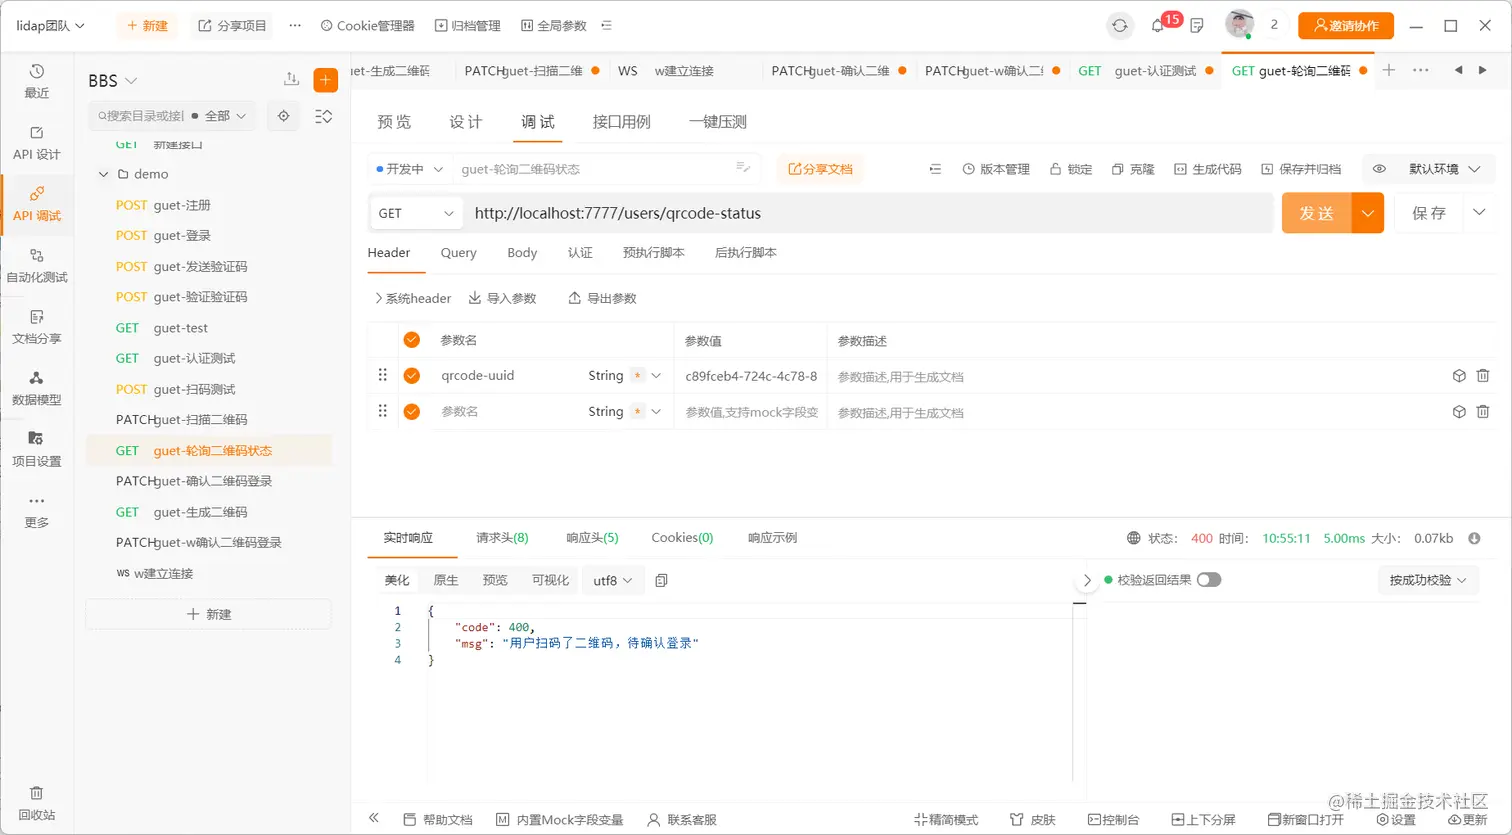Switch to the 设计 tab
Viewport: 1512px width, 835px height.
pos(466,122)
